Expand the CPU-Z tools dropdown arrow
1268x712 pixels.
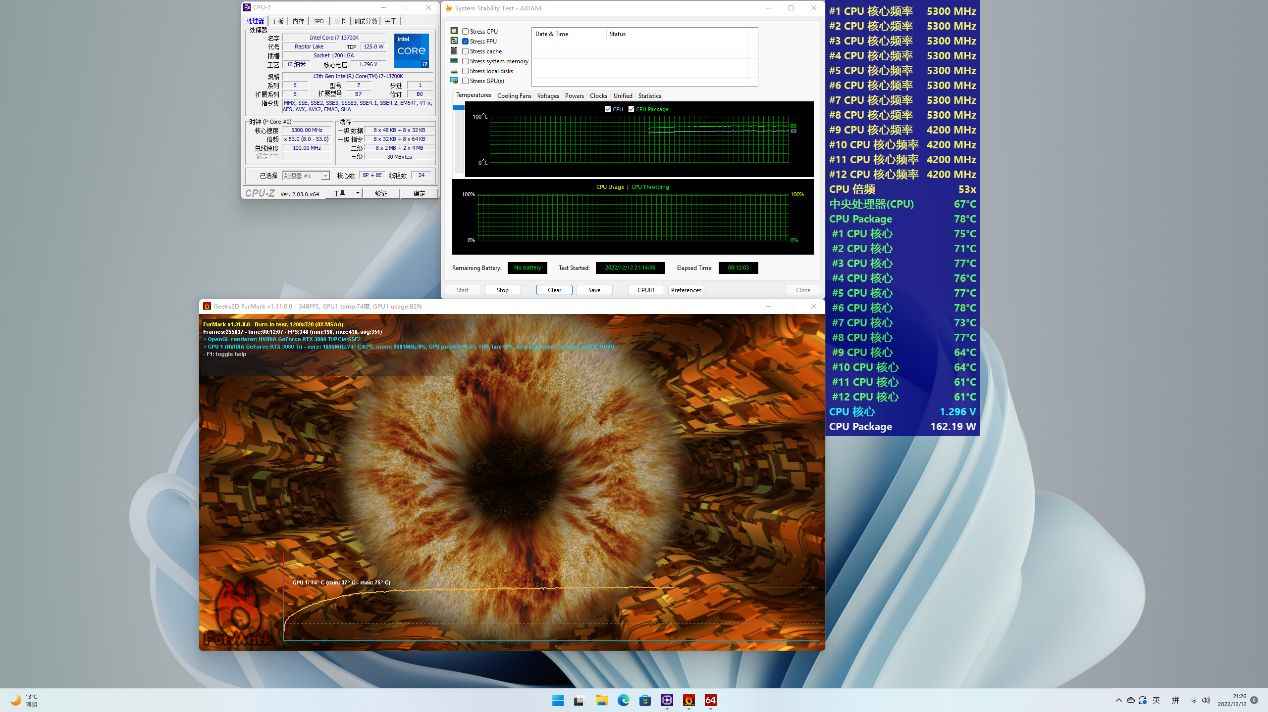(356, 193)
